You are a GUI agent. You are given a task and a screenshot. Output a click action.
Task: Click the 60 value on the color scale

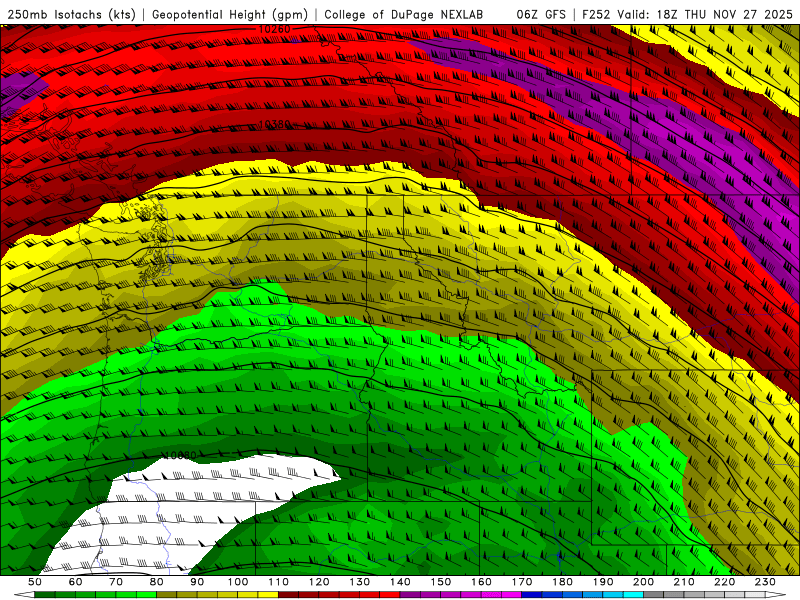pos(75,582)
